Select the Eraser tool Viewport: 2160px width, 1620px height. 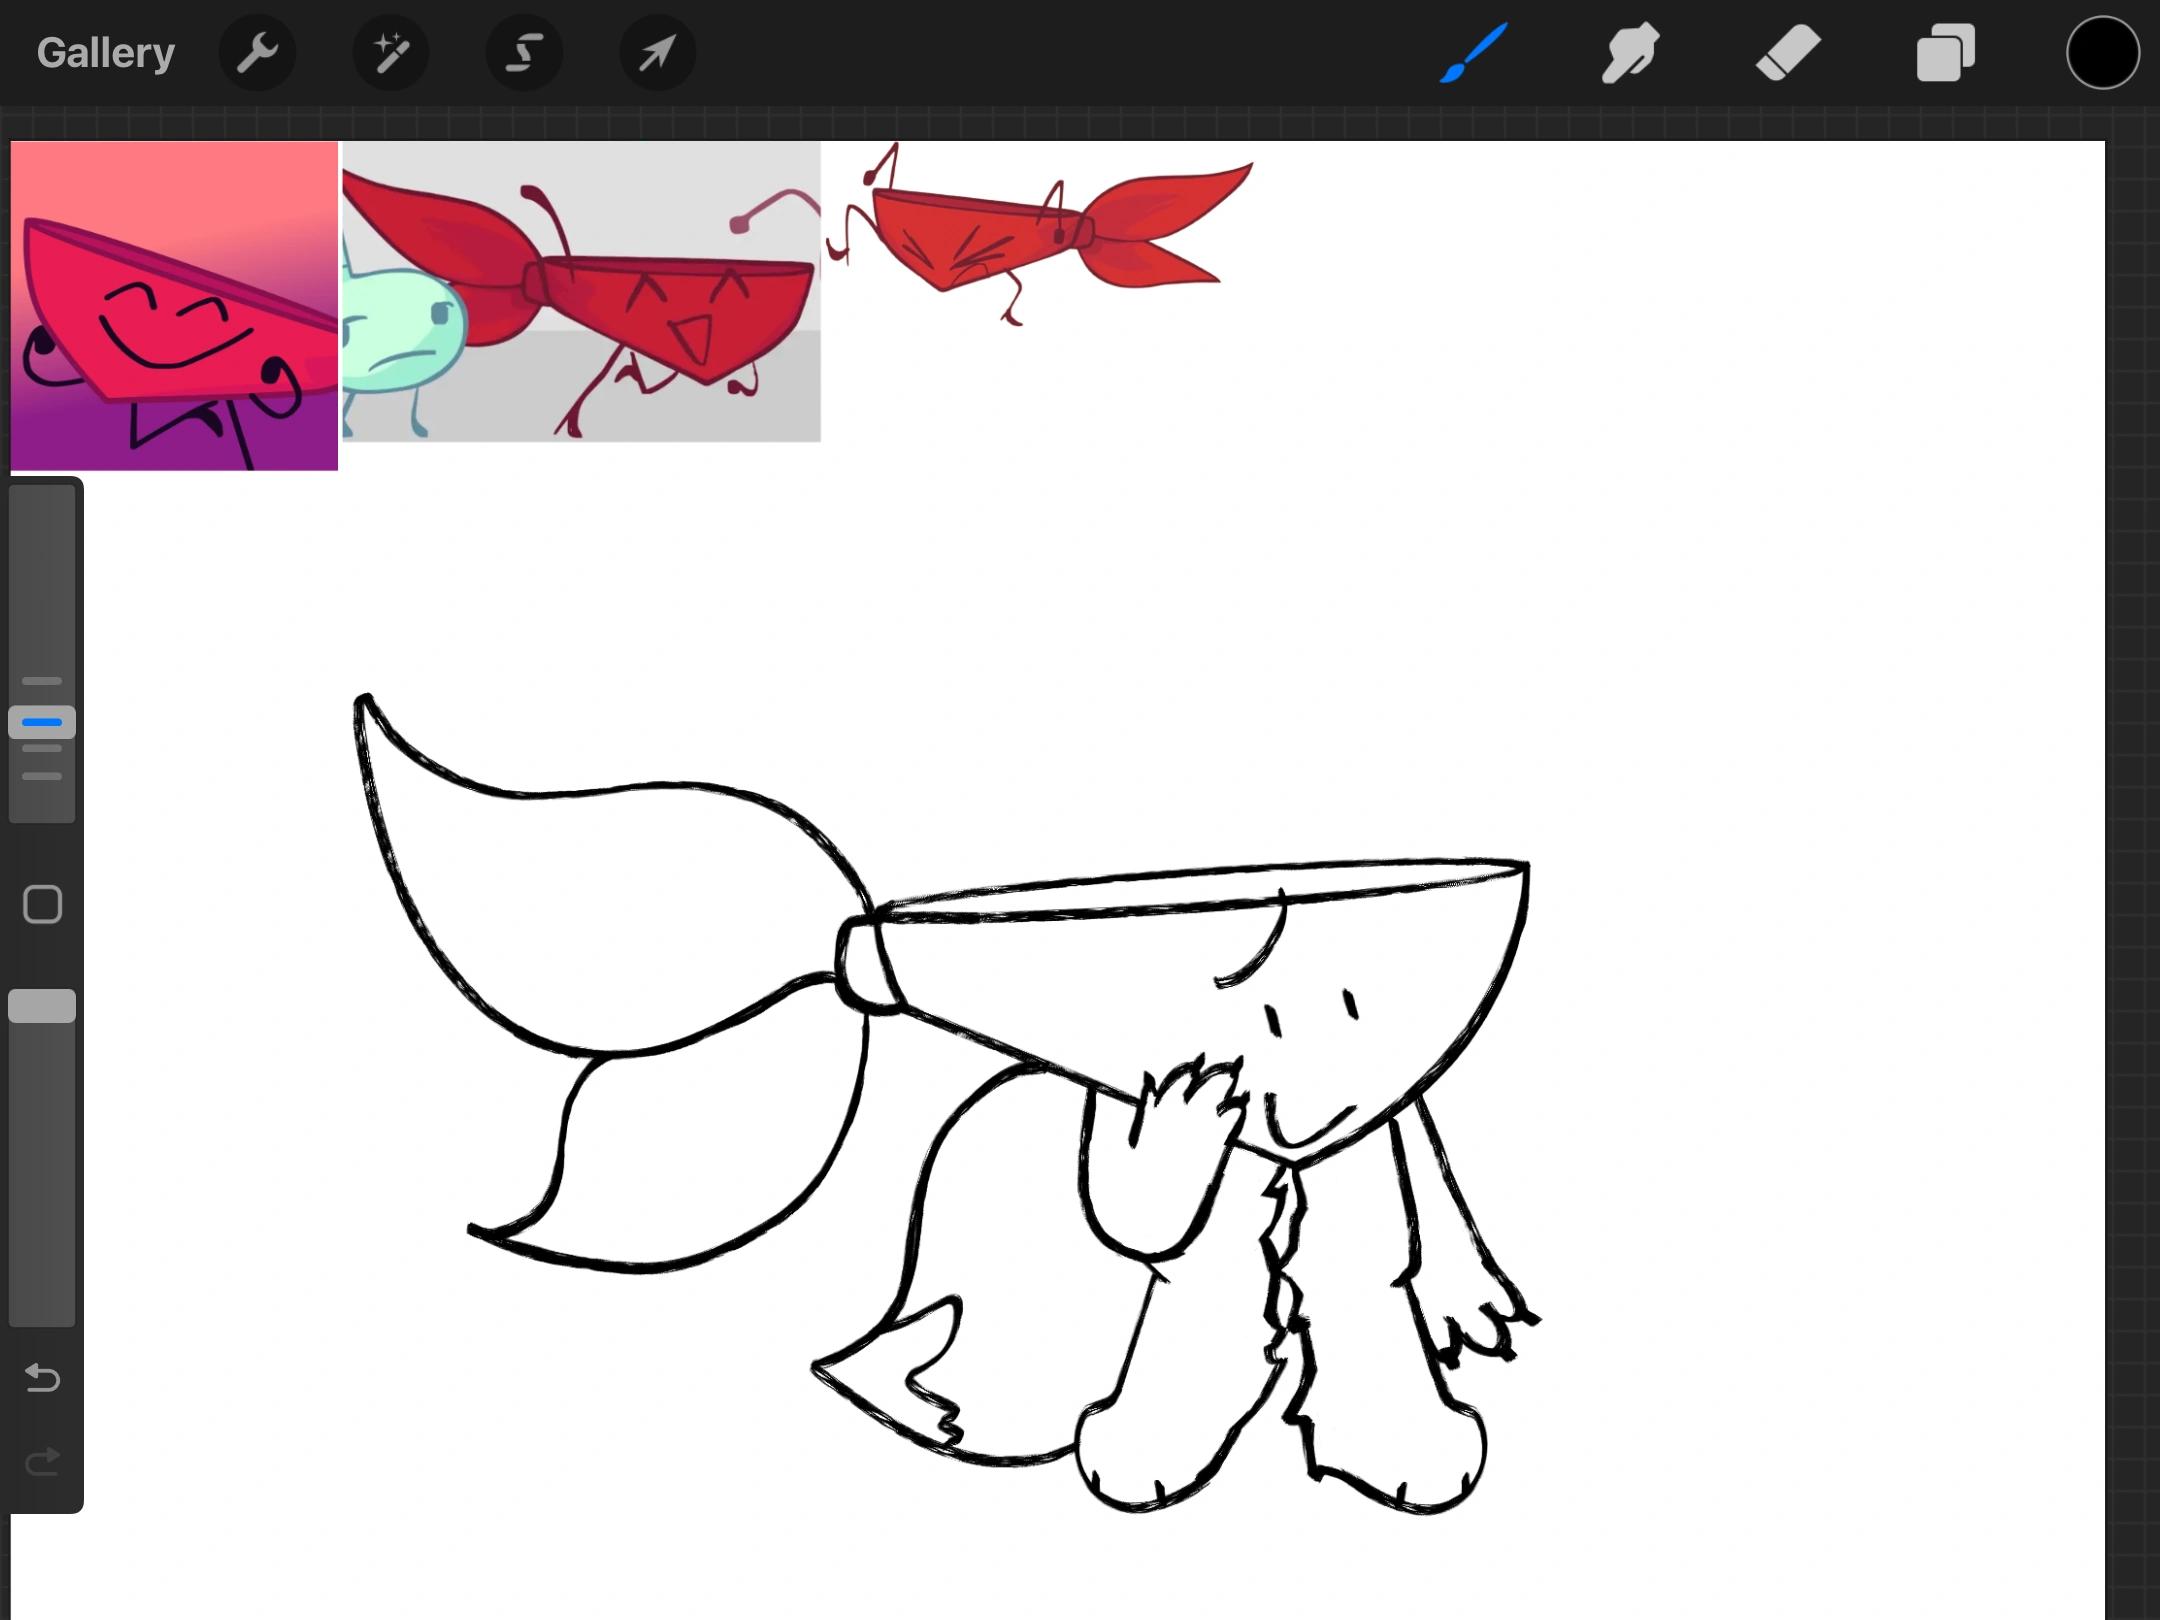[x=1788, y=52]
